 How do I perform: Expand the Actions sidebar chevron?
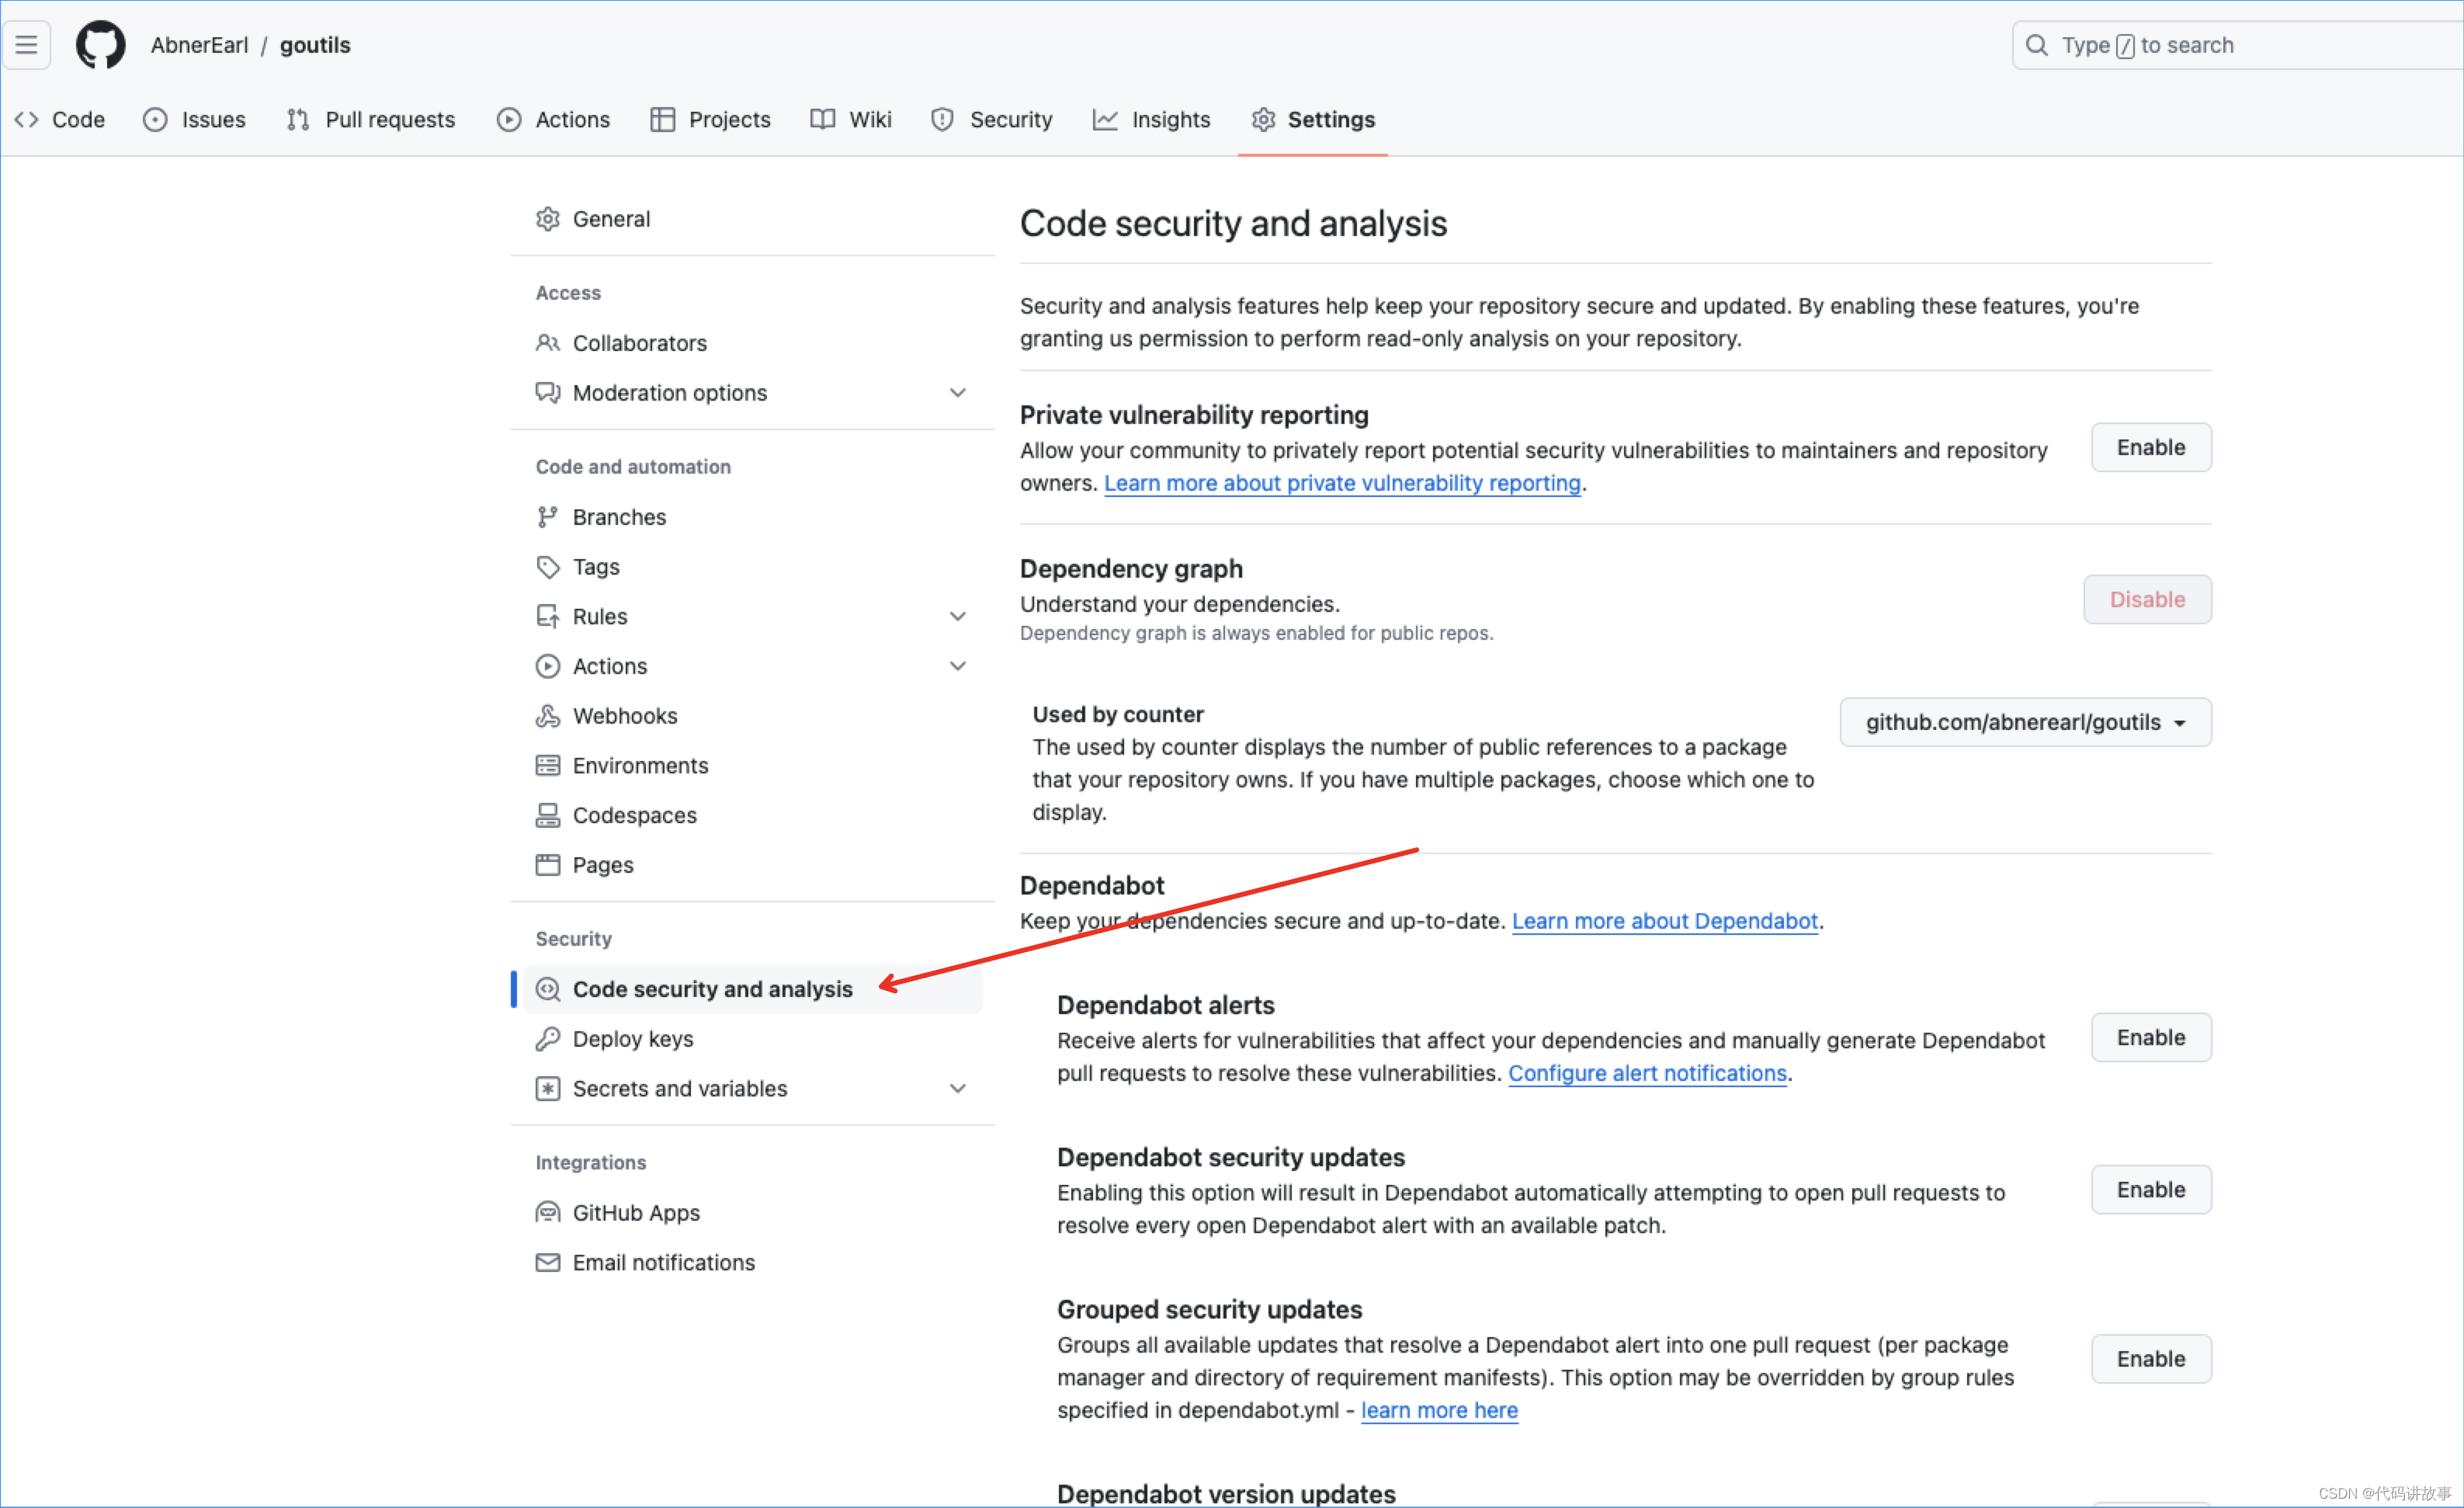pos(958,665)
